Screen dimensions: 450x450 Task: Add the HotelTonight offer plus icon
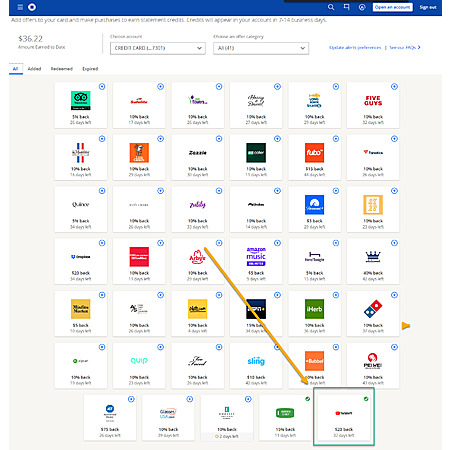click(x=336, y=243)
